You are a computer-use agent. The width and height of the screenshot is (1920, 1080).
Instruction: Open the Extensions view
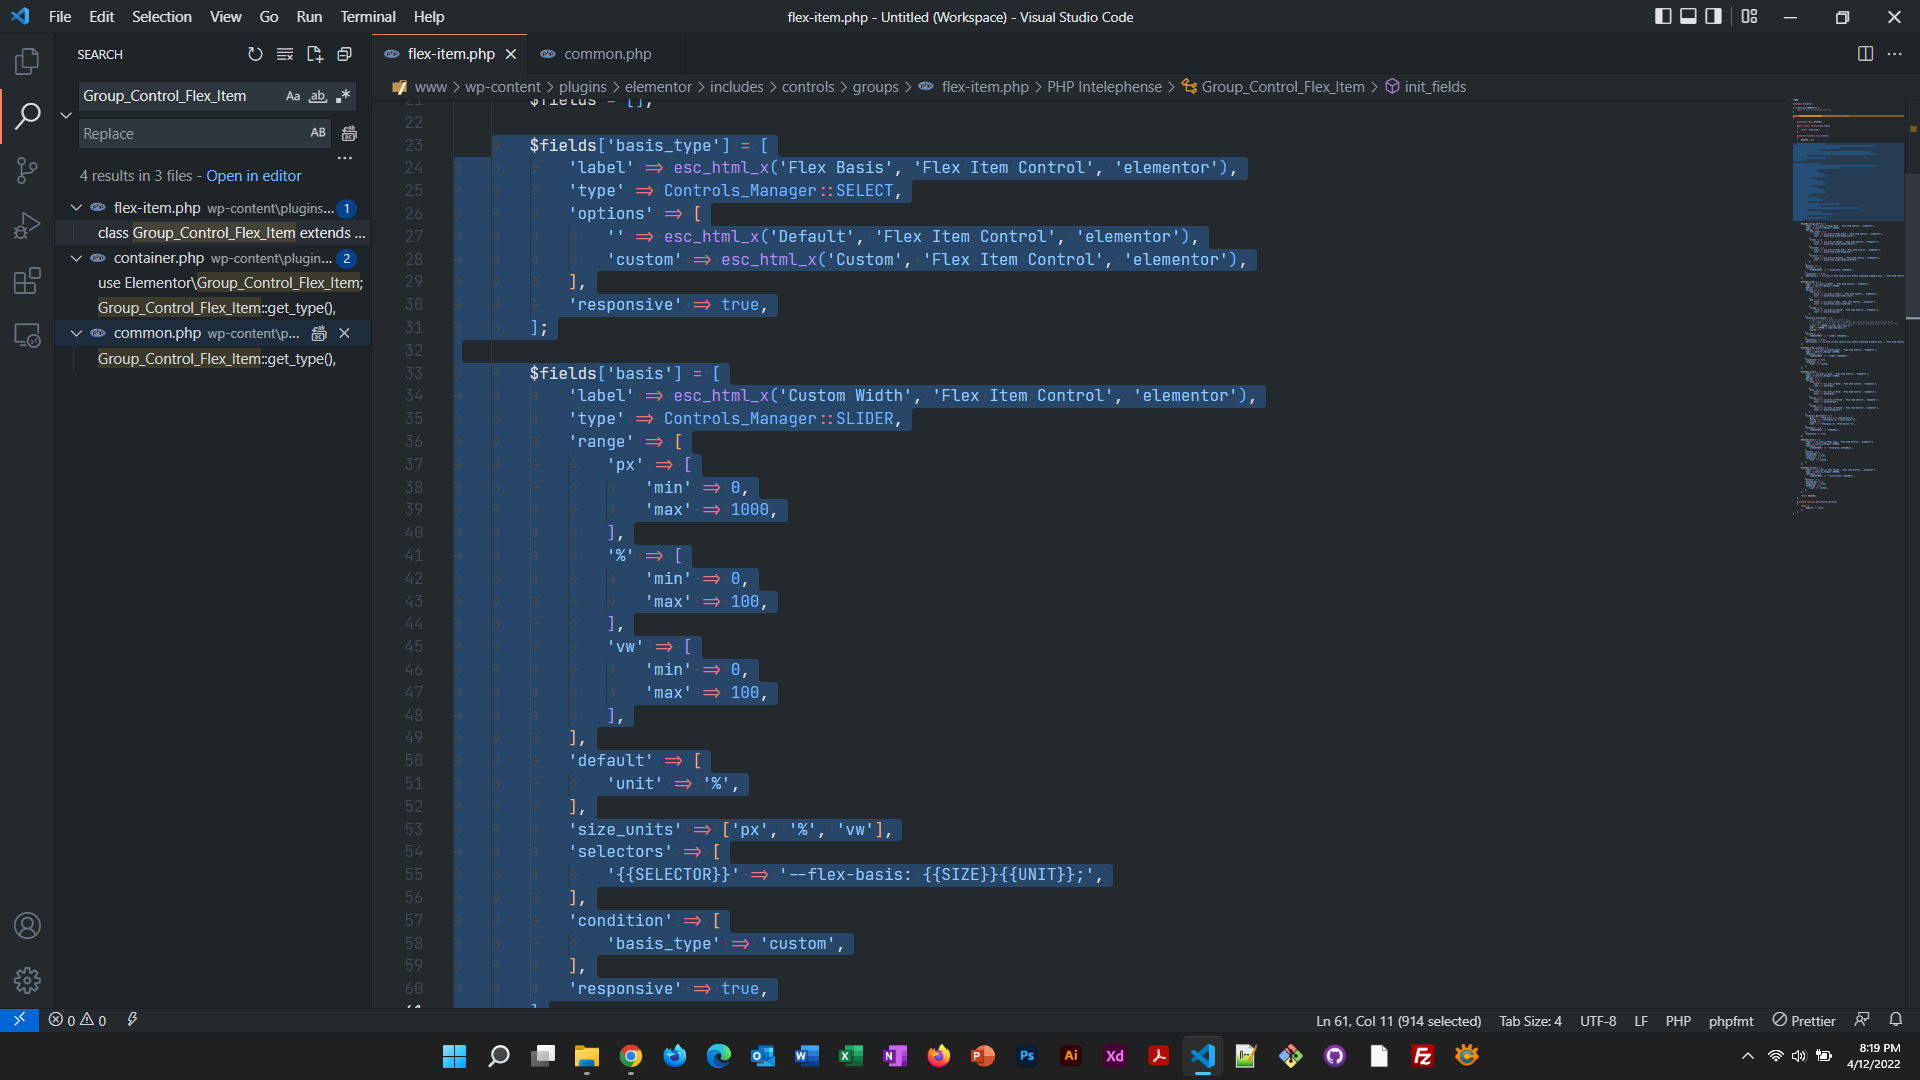pos(27,280)
